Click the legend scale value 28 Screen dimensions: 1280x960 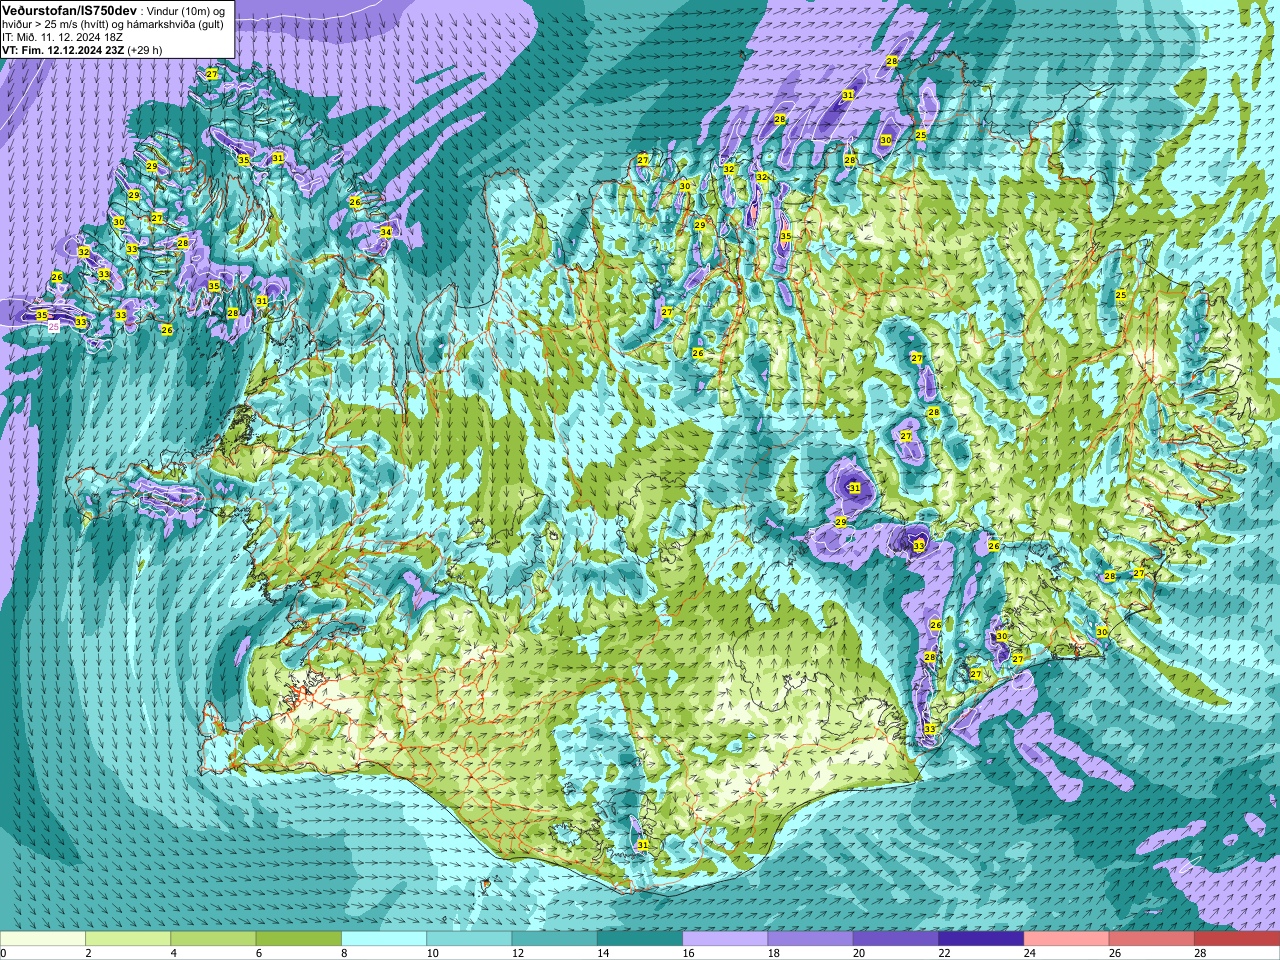coord(1200,953)
